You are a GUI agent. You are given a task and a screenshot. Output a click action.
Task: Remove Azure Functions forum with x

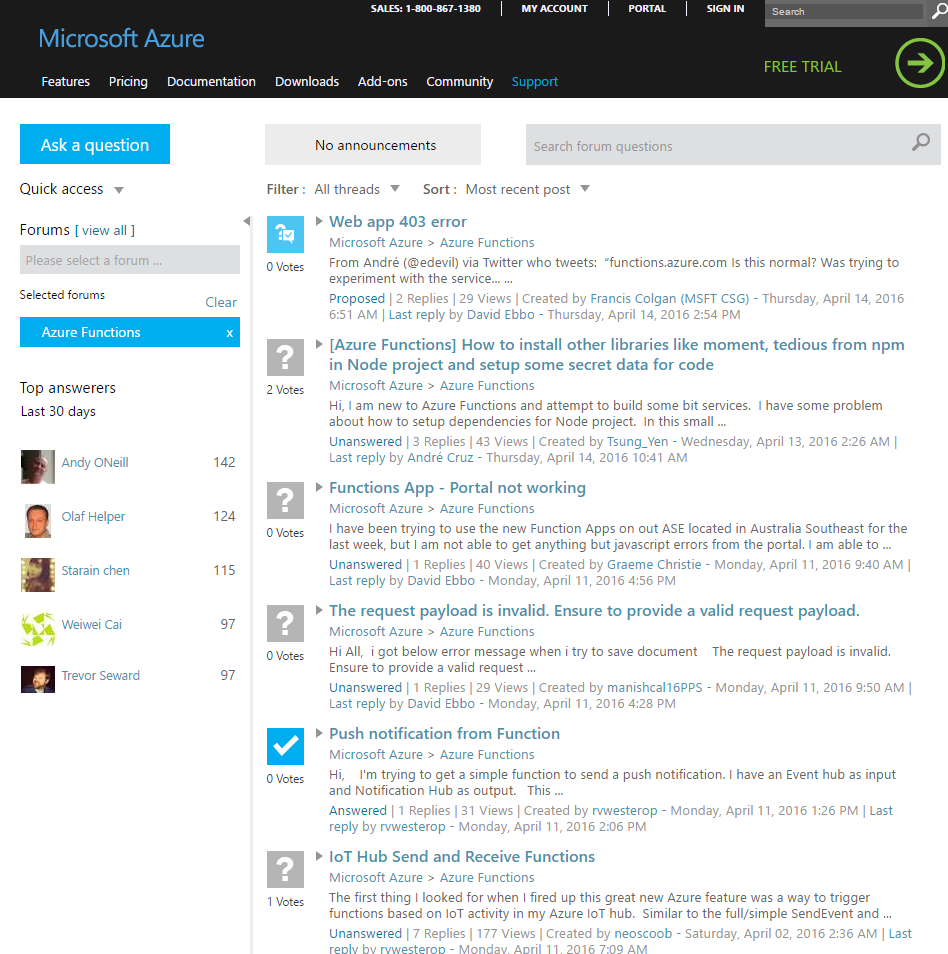click(x=229, y=333)
